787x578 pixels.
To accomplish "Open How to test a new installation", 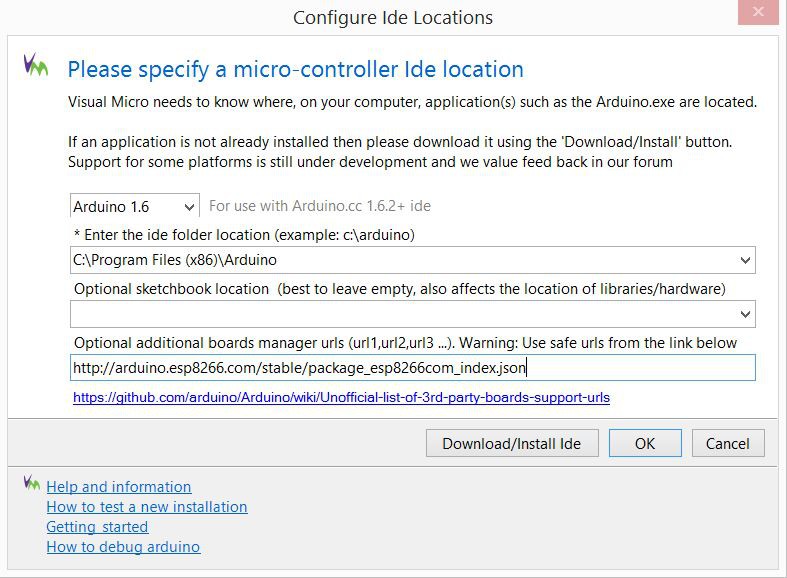I will 147,507.
